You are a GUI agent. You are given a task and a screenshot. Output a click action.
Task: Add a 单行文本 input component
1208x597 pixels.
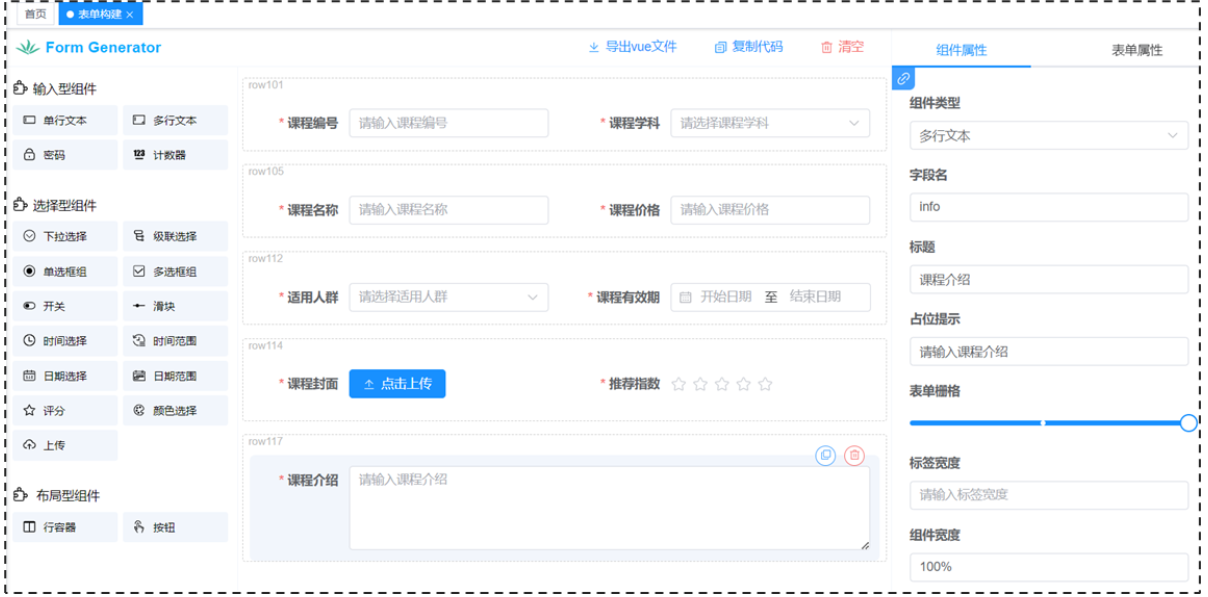click(63, 121)
